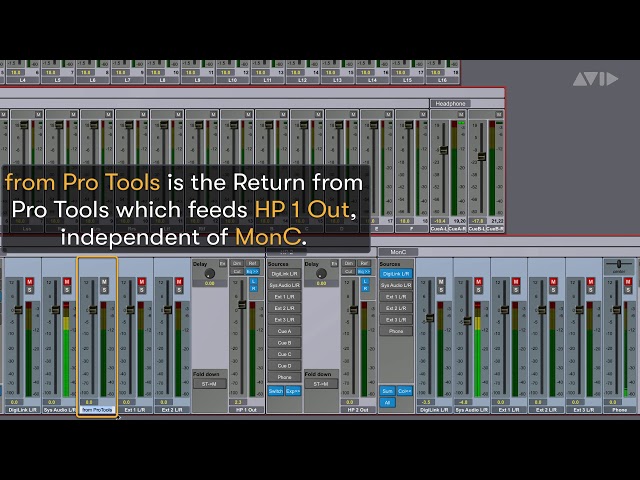Click the -3.5 fader value field
Viewport: 640px width, 480px height.
(427, 402)
